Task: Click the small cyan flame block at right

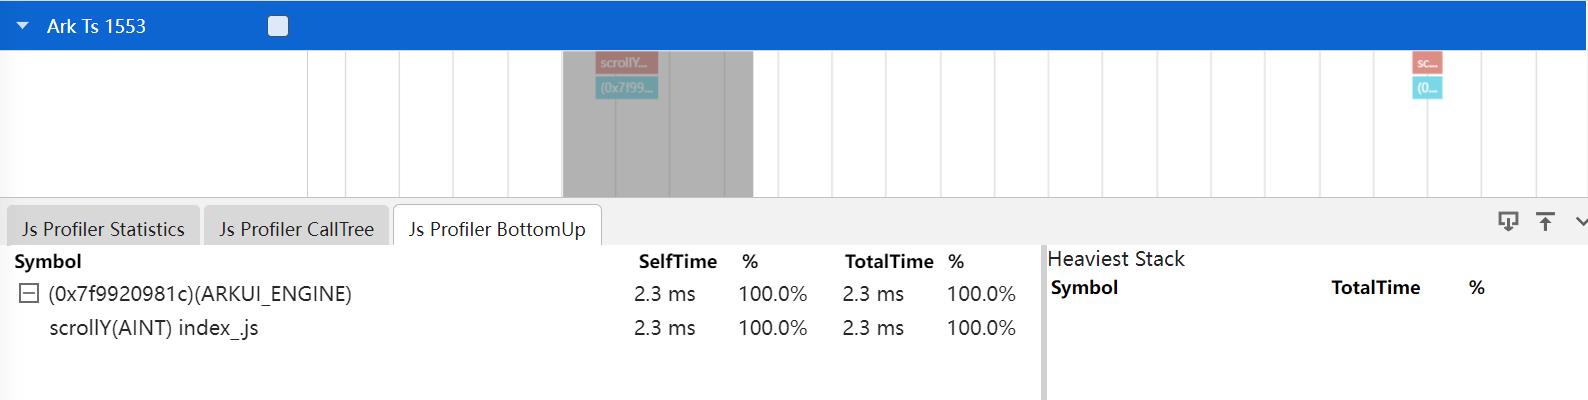Action: (1427, 88)
